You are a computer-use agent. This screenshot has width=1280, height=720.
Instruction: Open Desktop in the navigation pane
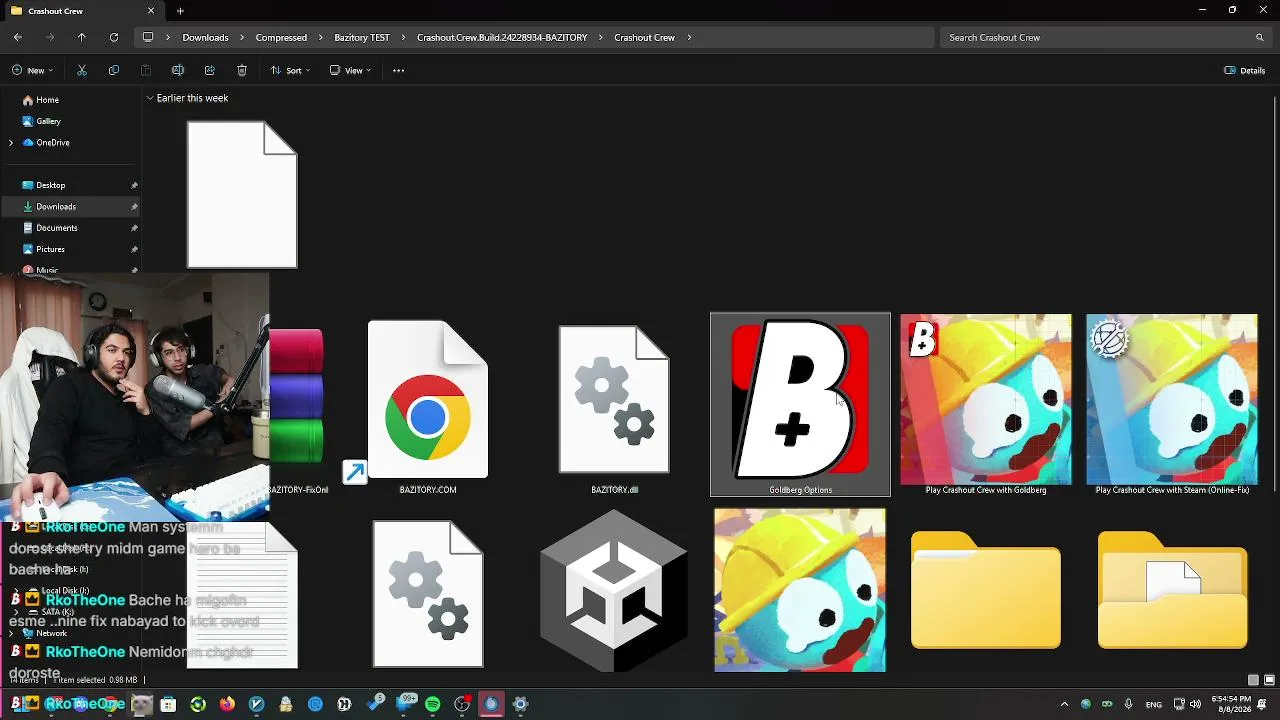(x=50, y=185)
